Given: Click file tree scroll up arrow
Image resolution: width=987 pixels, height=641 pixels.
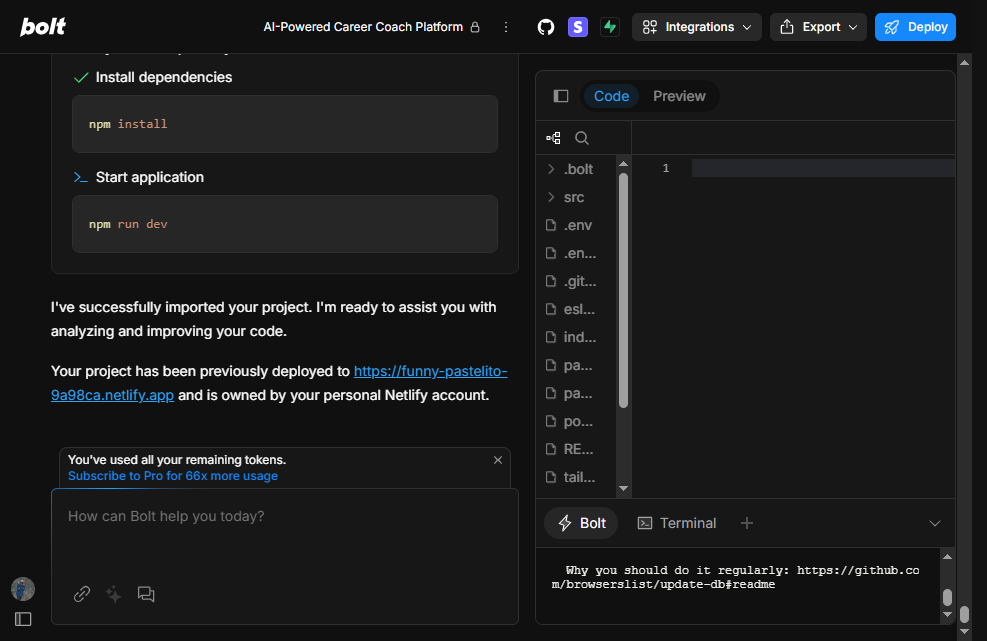Looking at the screenshot, I should tap(623, 164).
